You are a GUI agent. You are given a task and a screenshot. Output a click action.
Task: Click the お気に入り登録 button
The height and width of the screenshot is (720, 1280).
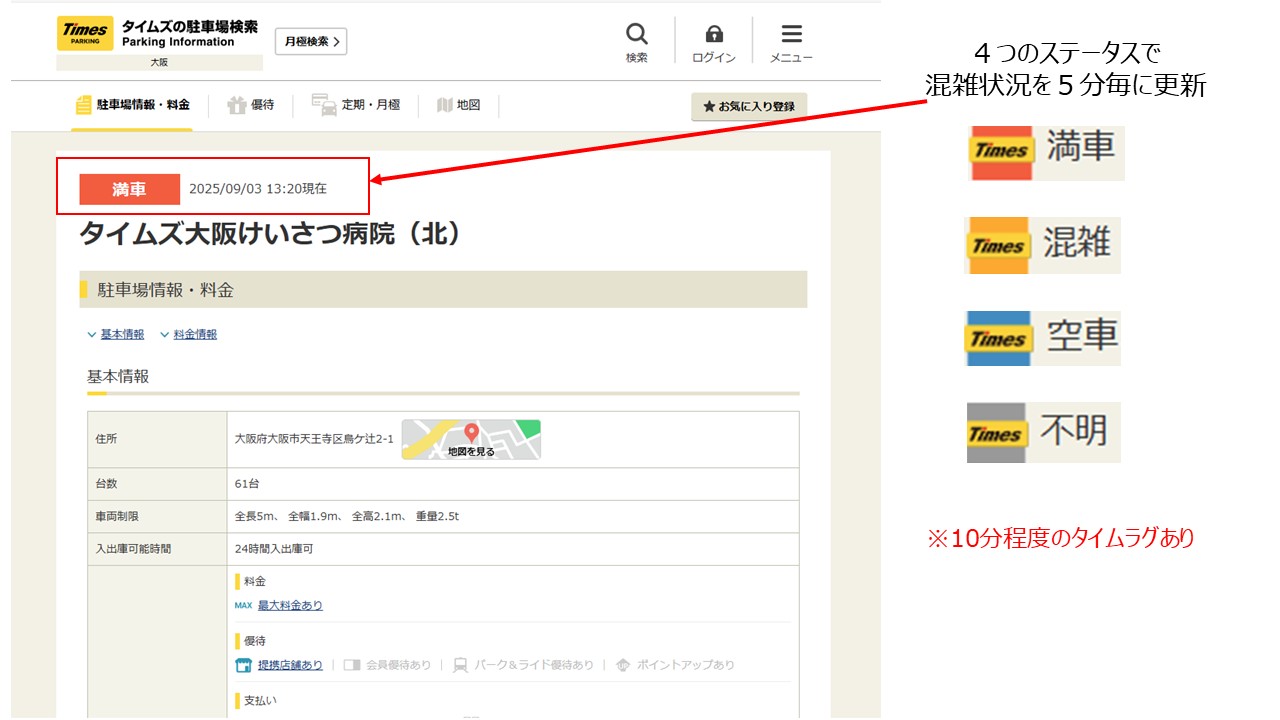pyautogui.click(x=749, y=106)
